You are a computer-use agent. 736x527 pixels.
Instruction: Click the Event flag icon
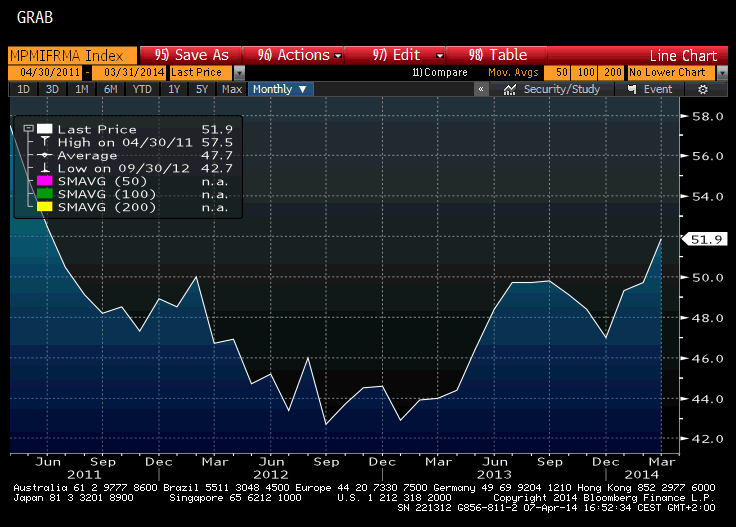tap(632, 89)
